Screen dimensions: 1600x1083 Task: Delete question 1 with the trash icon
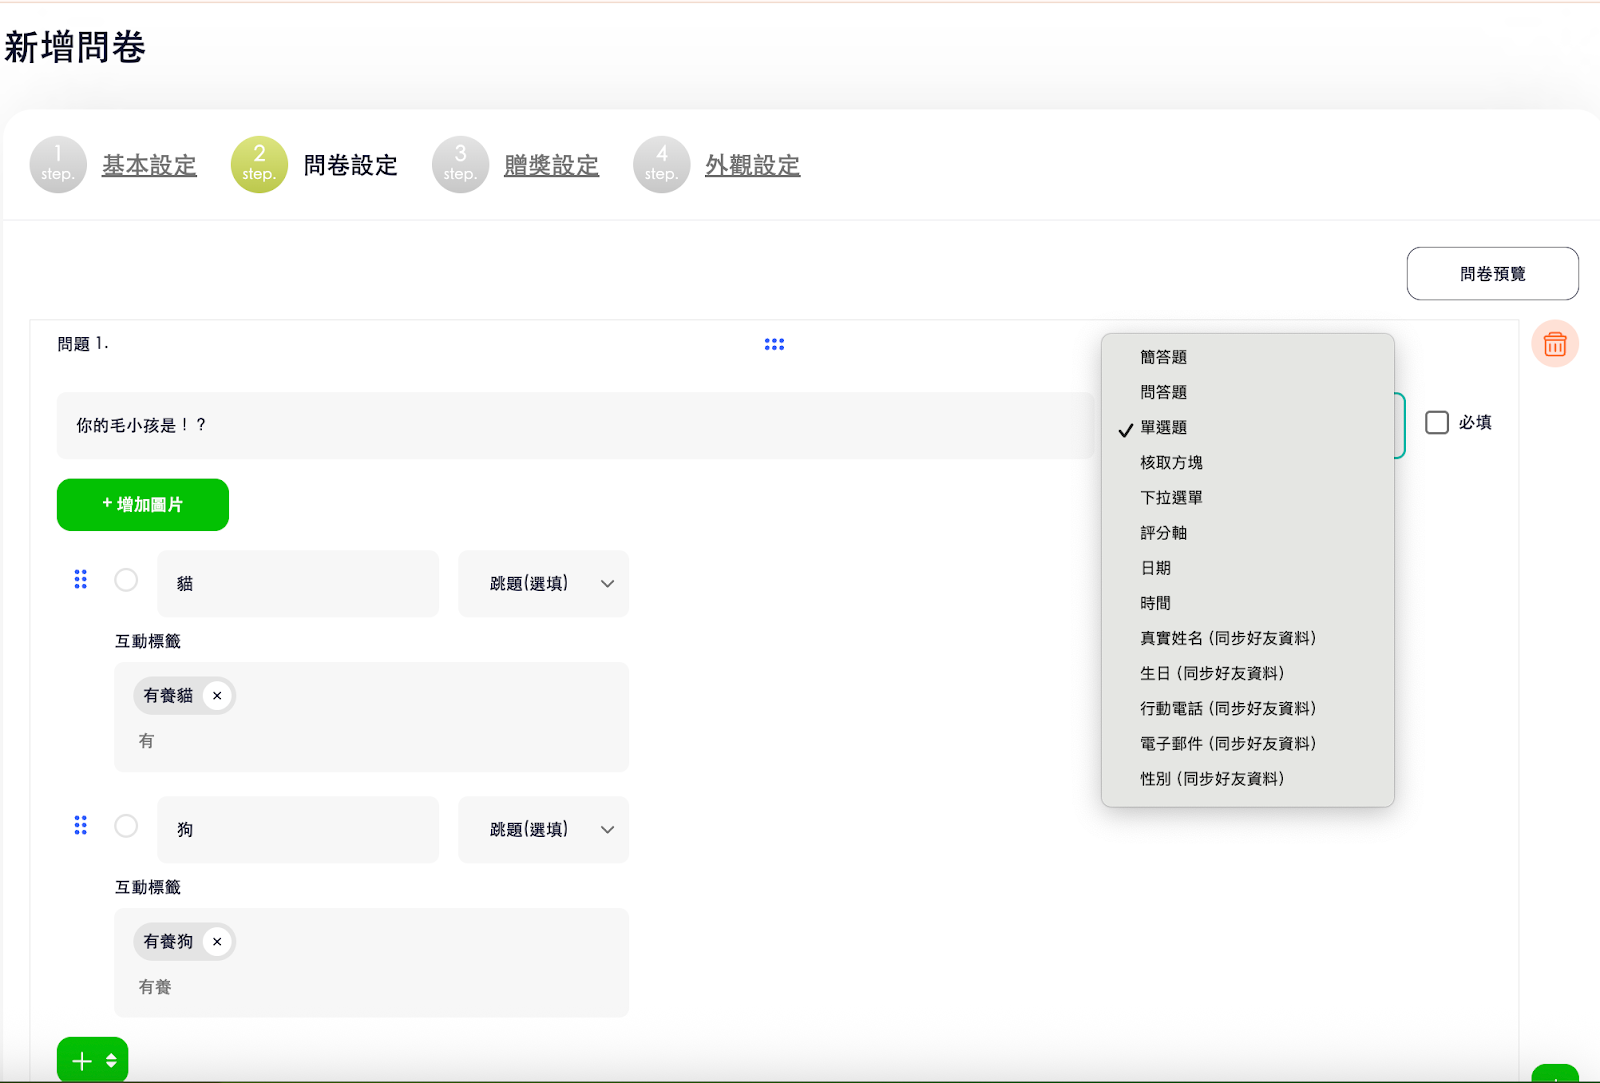(x=1554, y=344)
